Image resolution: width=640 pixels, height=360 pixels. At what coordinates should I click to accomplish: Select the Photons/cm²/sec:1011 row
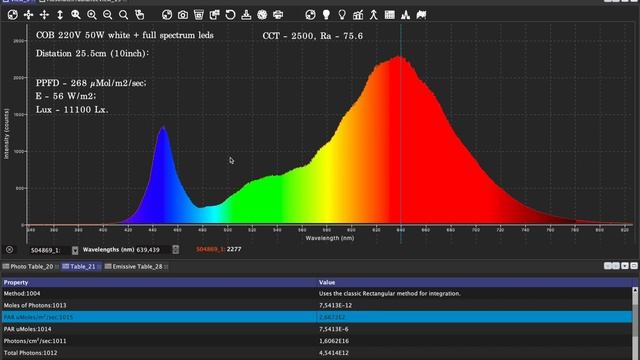[317, 341]
